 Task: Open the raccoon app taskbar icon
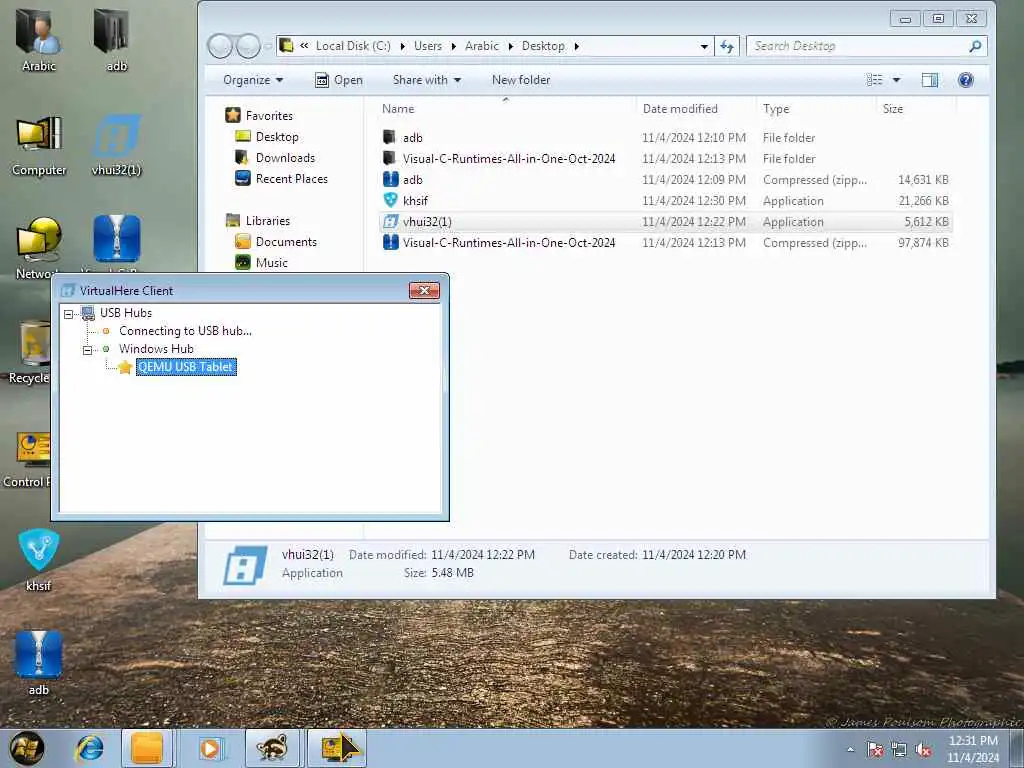[x=272, y=748]
